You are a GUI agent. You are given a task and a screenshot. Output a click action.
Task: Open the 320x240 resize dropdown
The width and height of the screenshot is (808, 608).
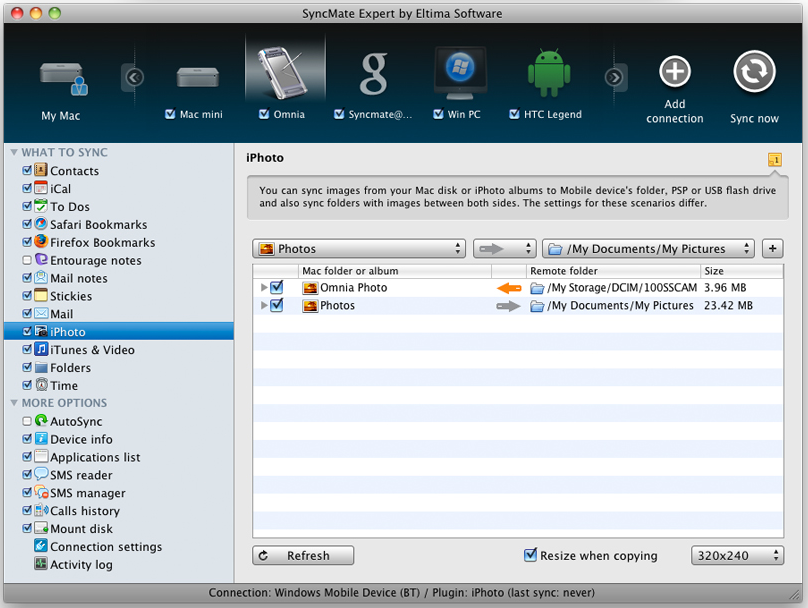pyautogui.click(x=736, y=556)
